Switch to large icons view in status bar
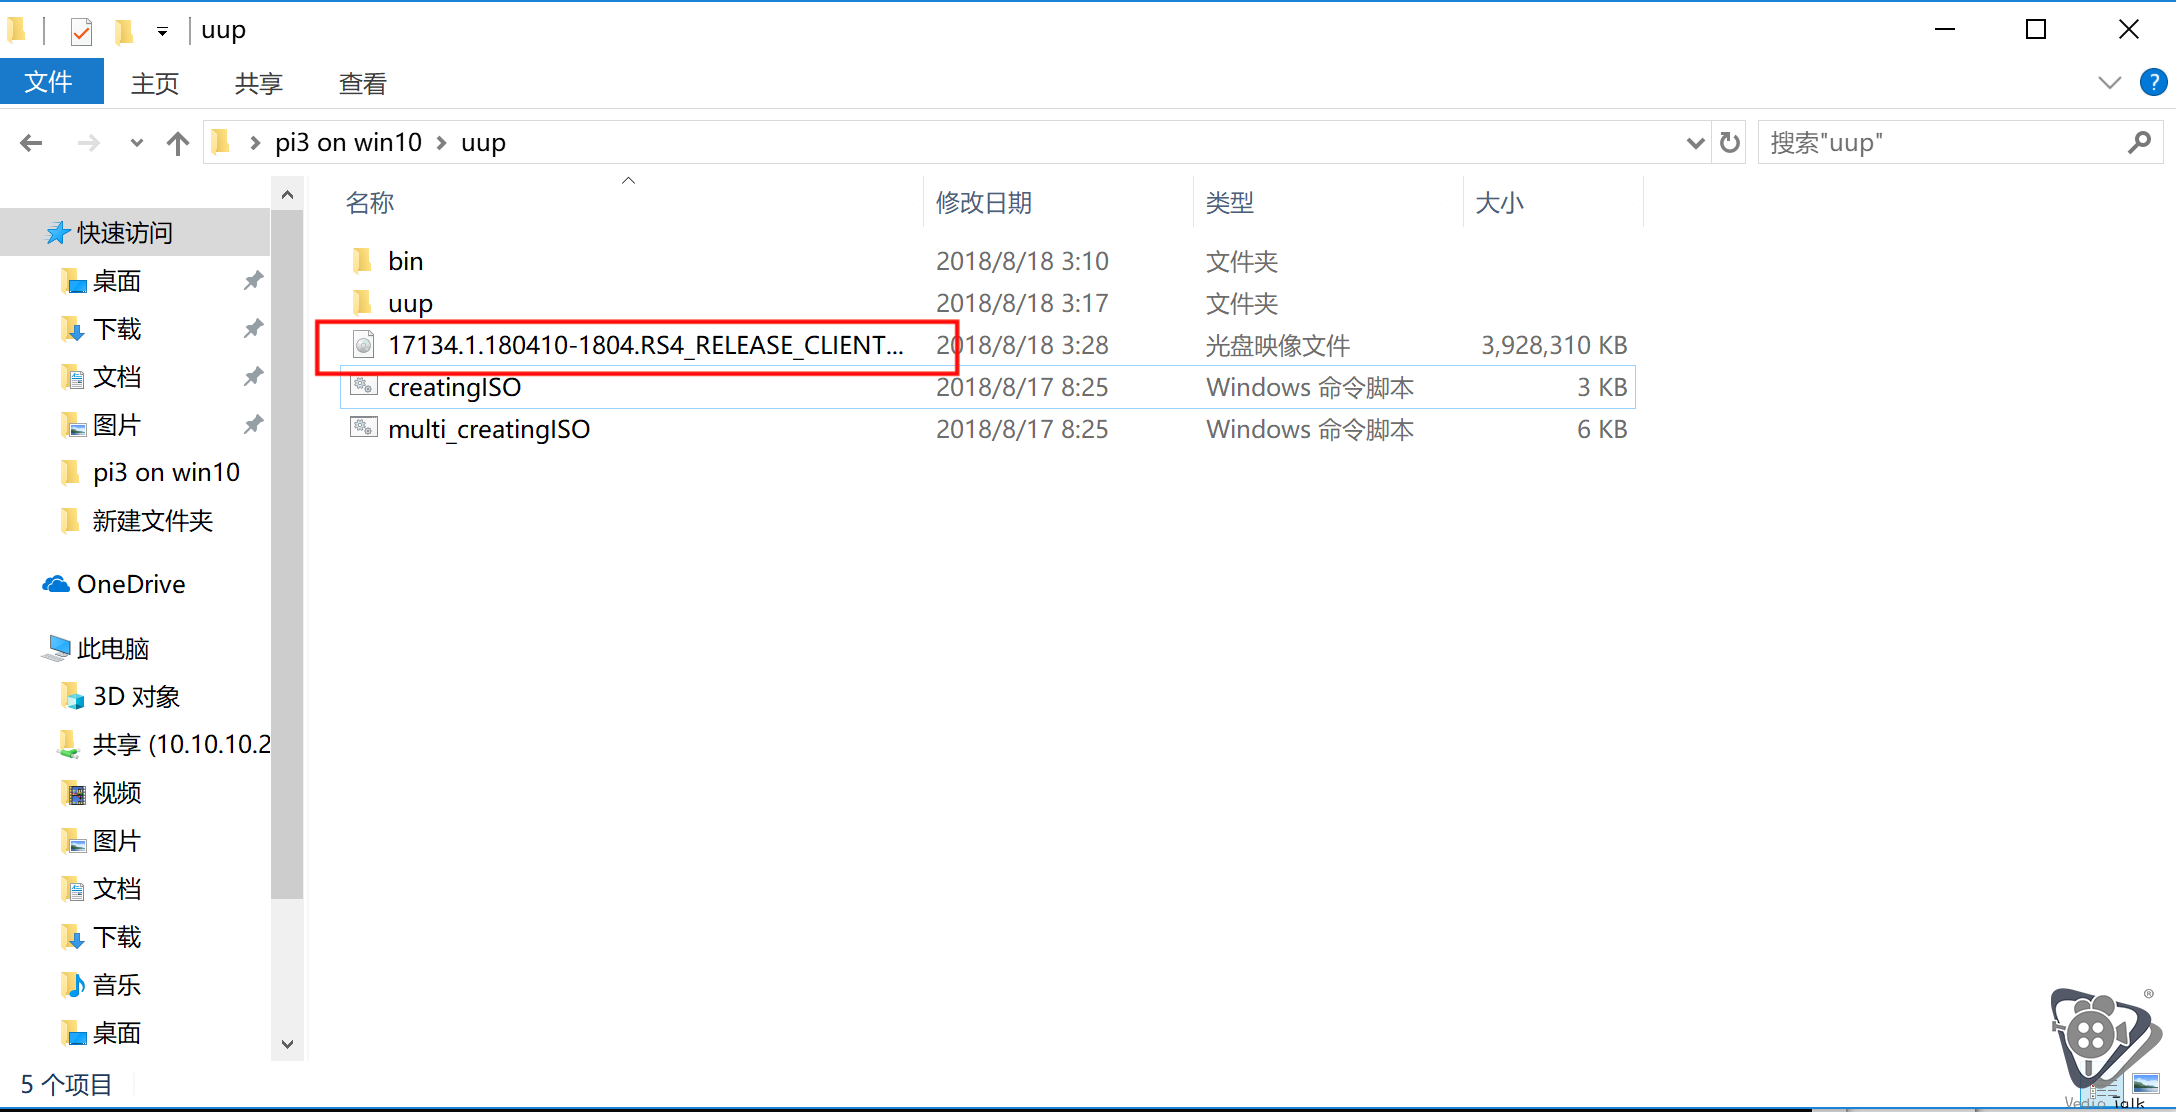 (x=2146, y=1084)
